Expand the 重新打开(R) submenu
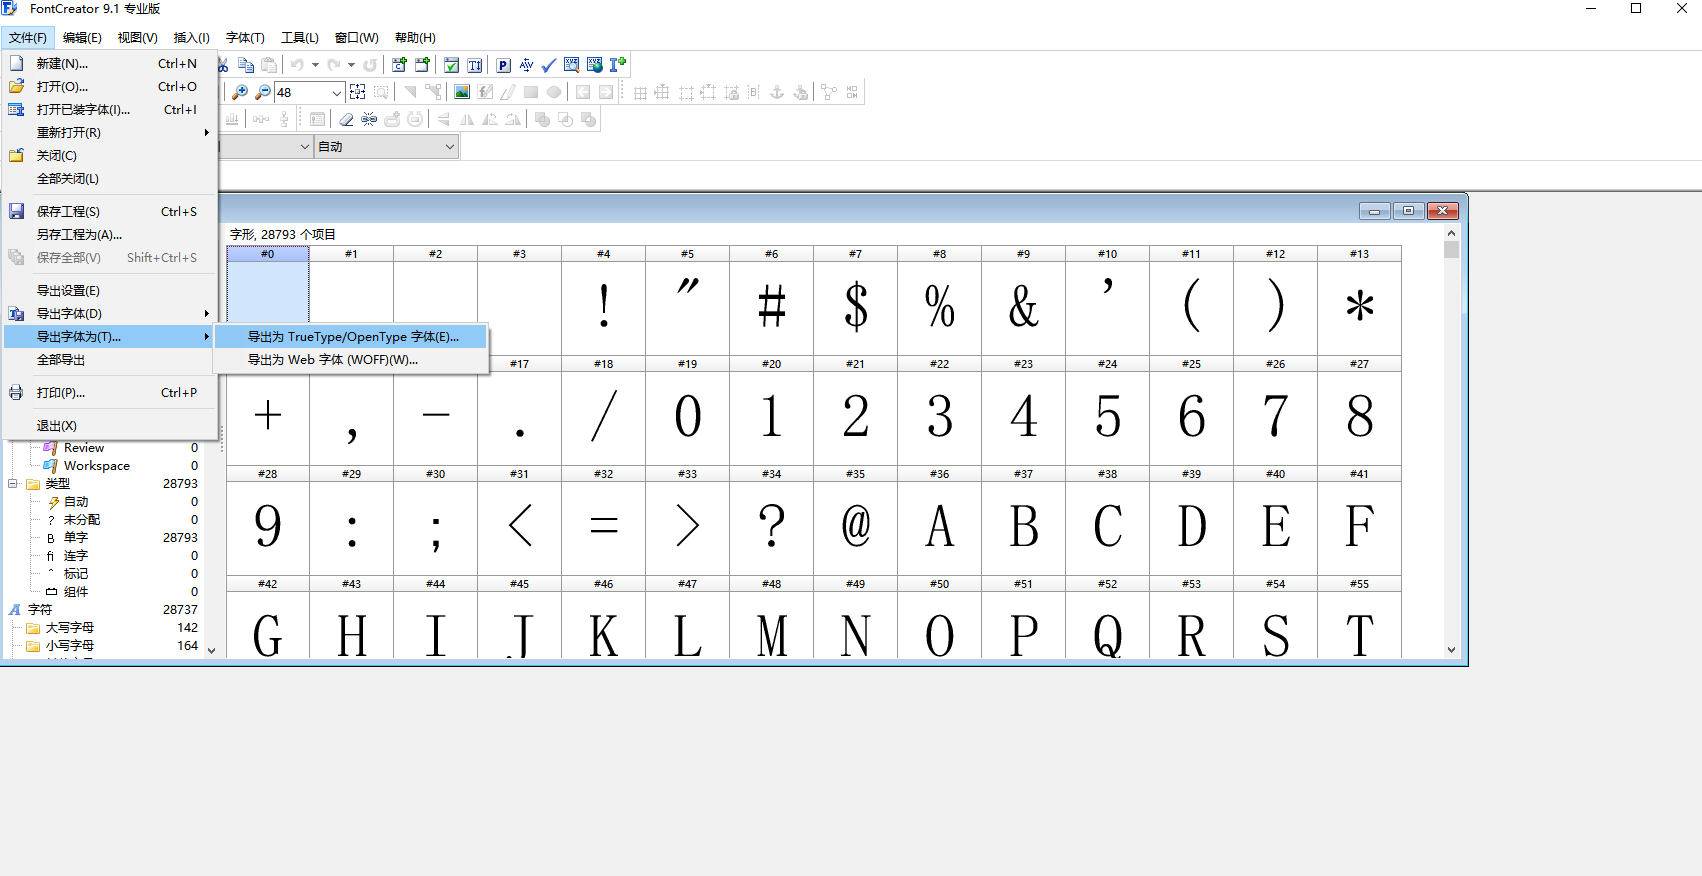Viewport: 1702px width, 876px height. [x=110, y=132]
